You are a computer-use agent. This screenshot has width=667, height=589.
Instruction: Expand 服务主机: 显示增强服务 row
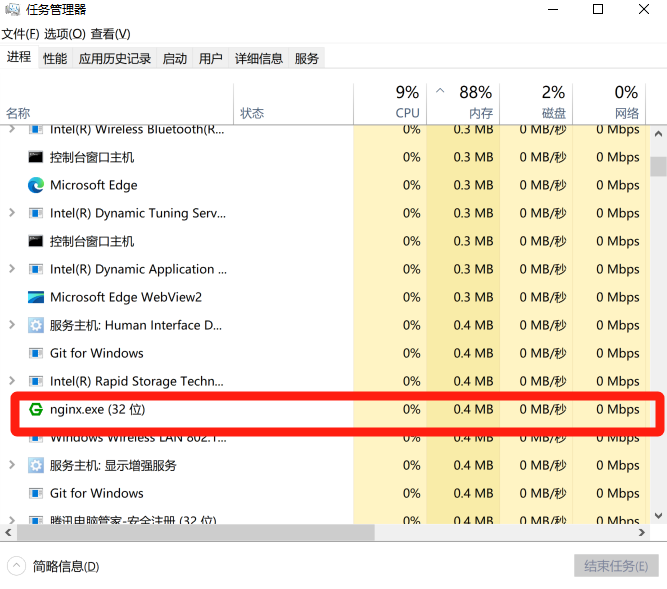(12, 465)
